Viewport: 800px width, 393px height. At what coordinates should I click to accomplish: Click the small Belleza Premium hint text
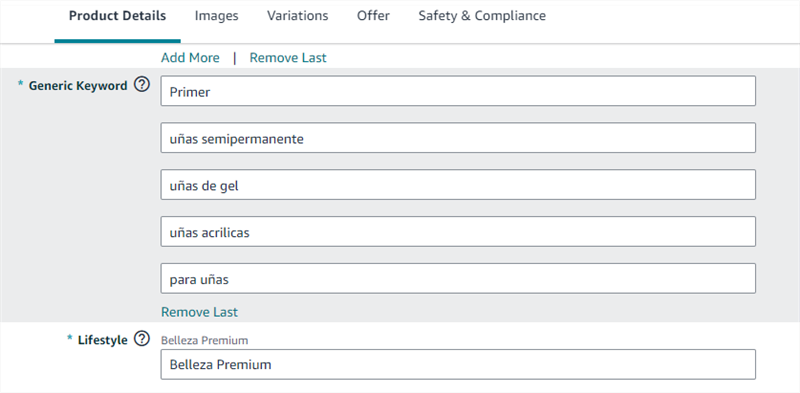pyautogui.click(x=205, y=340)
